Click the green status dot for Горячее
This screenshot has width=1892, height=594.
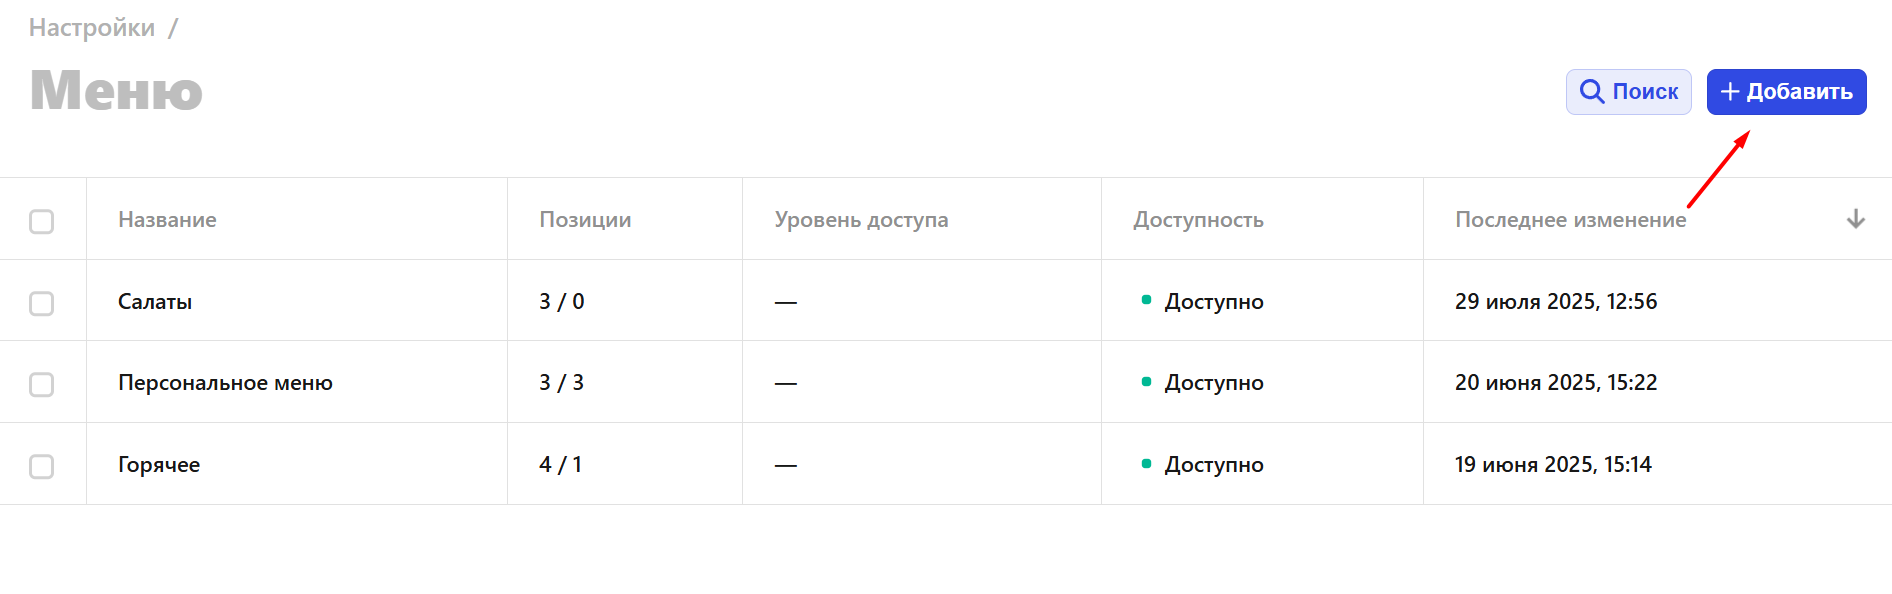point(1146,463)
